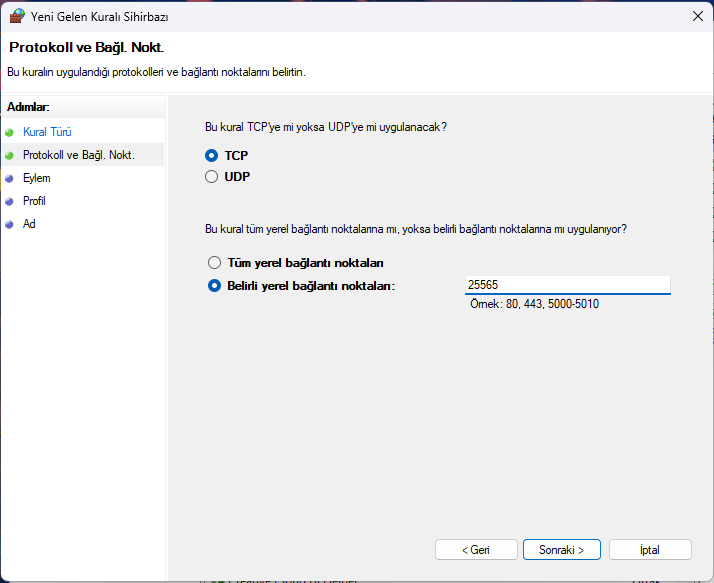The image size is (714, 583).
Task: Select the Eylem step in sidebar
Action: click(36, 178)
